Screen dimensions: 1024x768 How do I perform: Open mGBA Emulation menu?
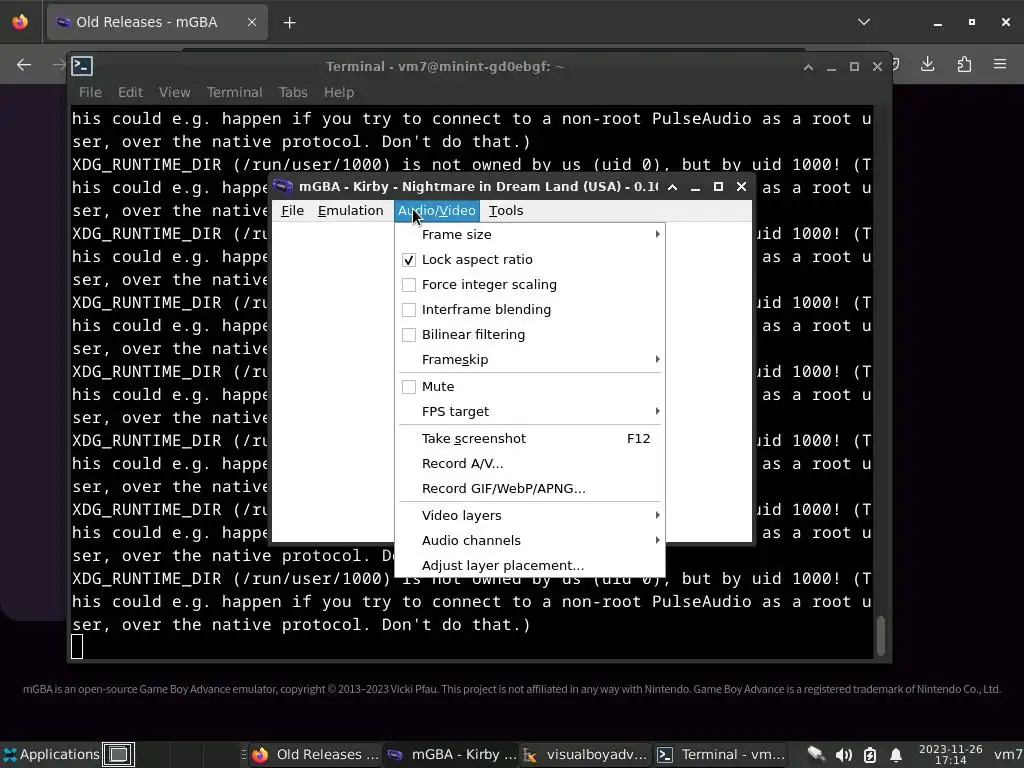tap(350, 210)
